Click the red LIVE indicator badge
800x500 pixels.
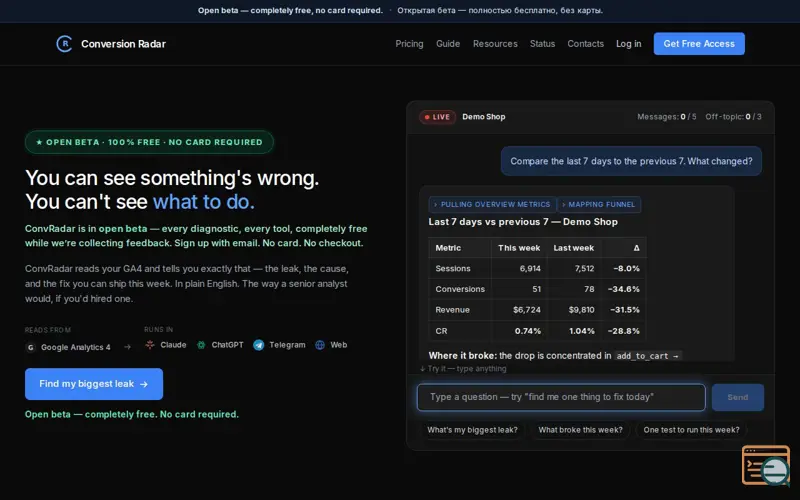tap(437, 117)
